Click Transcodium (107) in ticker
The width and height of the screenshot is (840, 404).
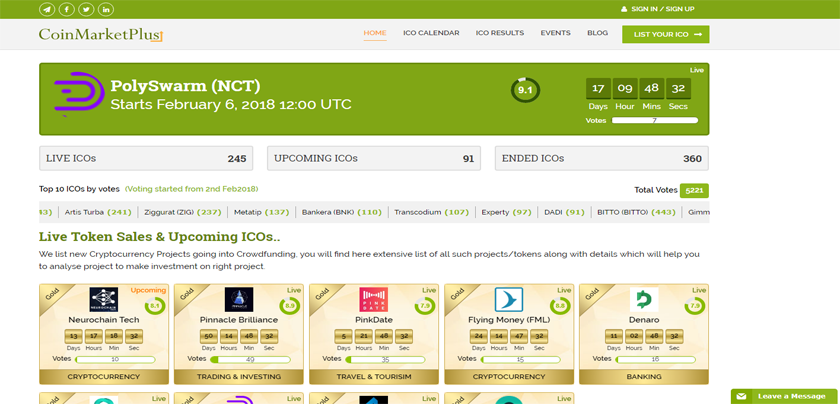tap(432, 212)
